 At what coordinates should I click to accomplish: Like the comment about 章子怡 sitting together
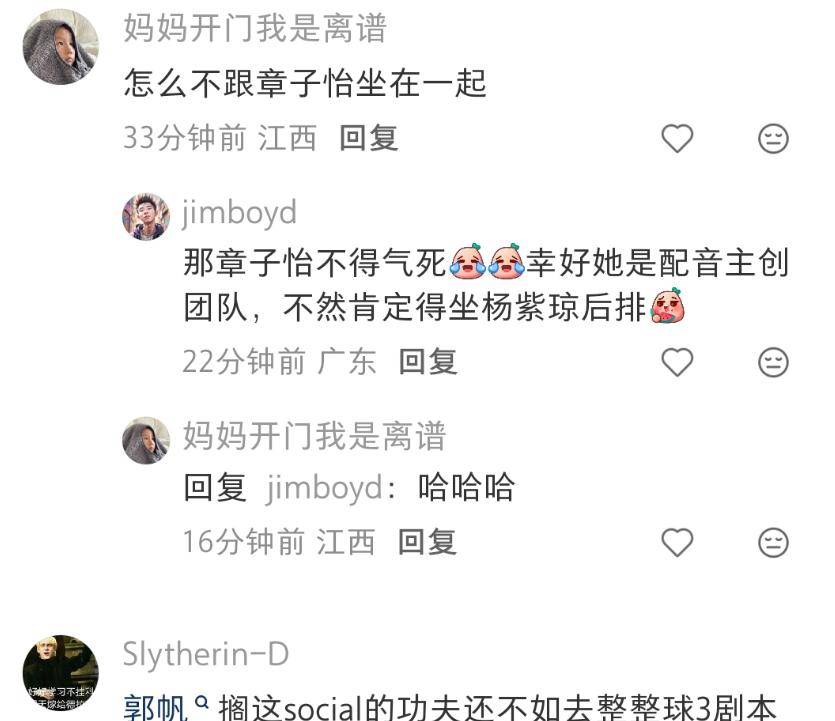(677, 138)
